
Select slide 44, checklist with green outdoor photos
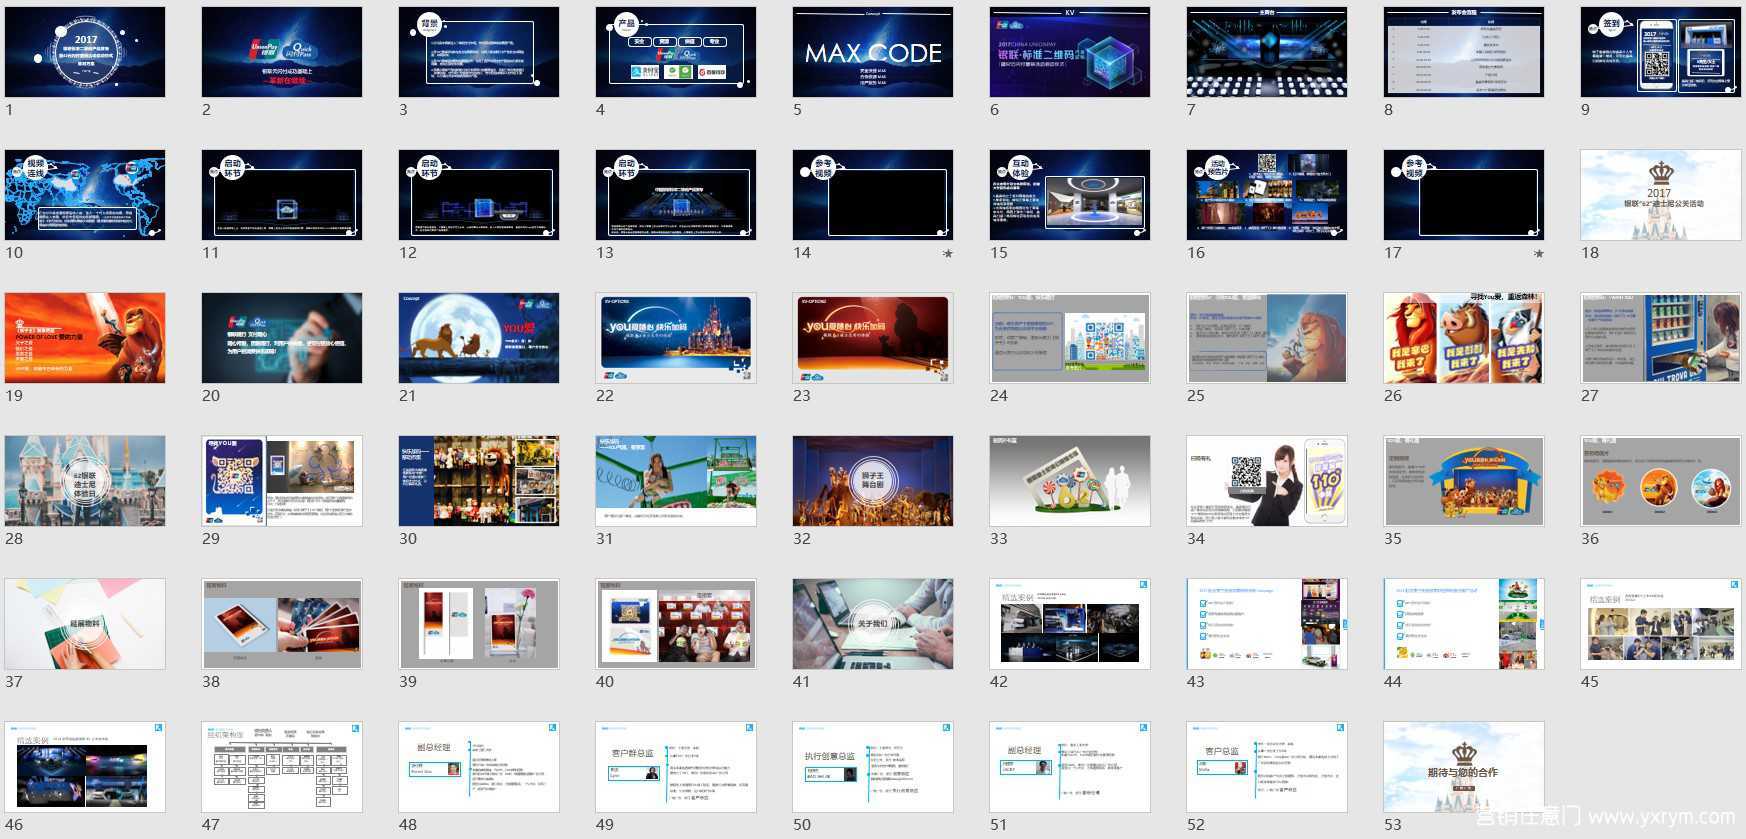click(x=1464, y=624)
